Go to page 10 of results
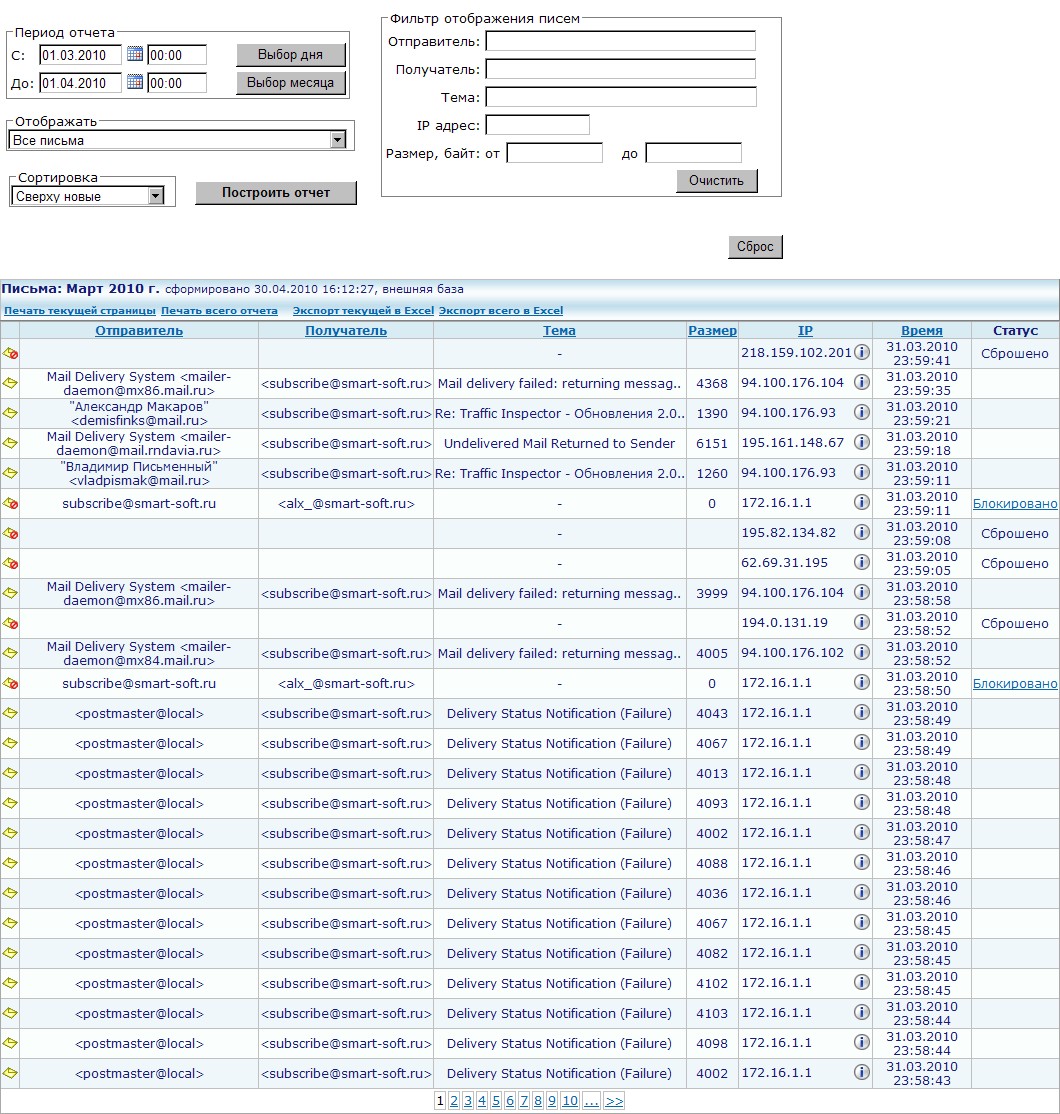This screenshot has height=1114, width=1060. point(570,1101)
